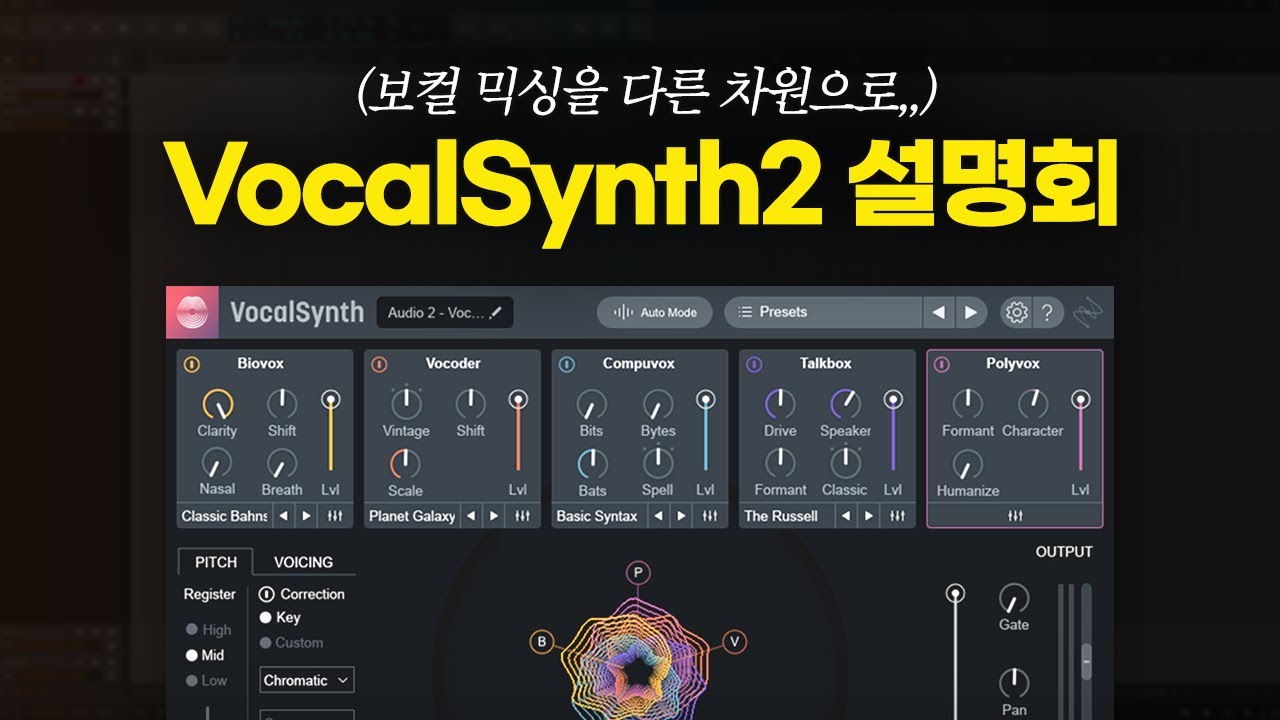The width and height of the screenshot is (1280, 720).
Task: Select previous Talkbox preset arrow
Action: click(x=846, y=516)
